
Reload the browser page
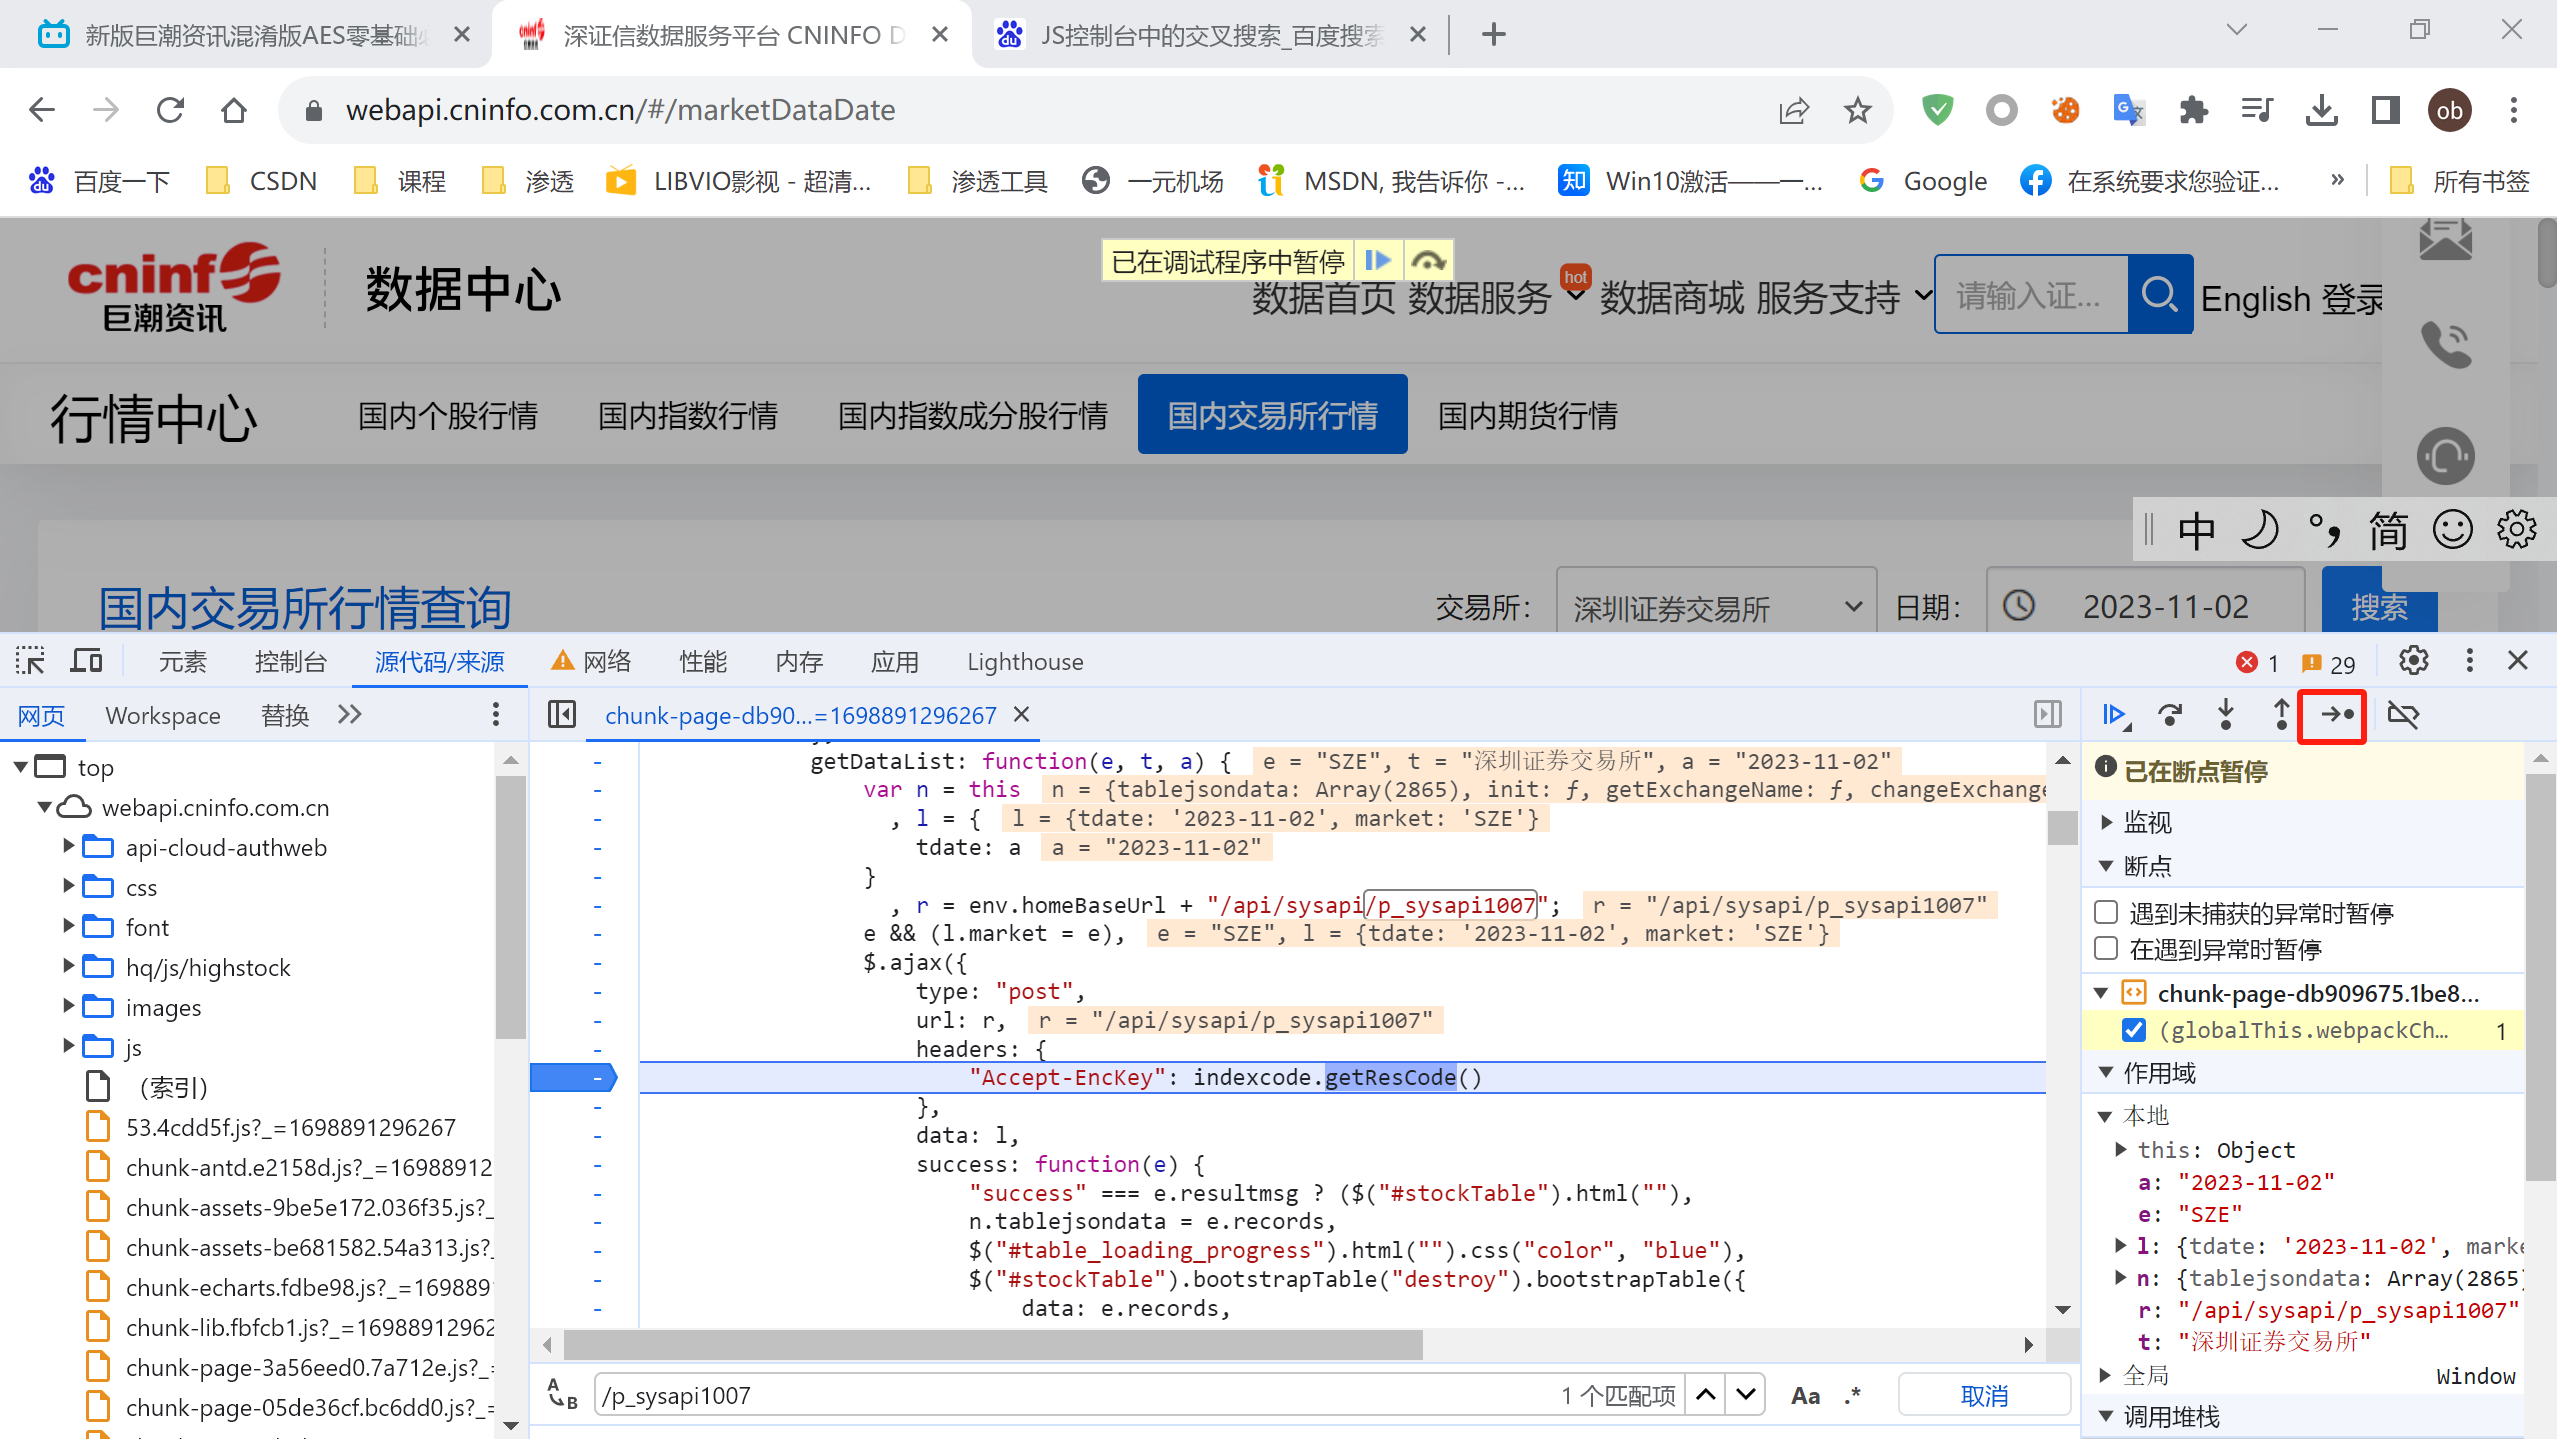[170, 110]
